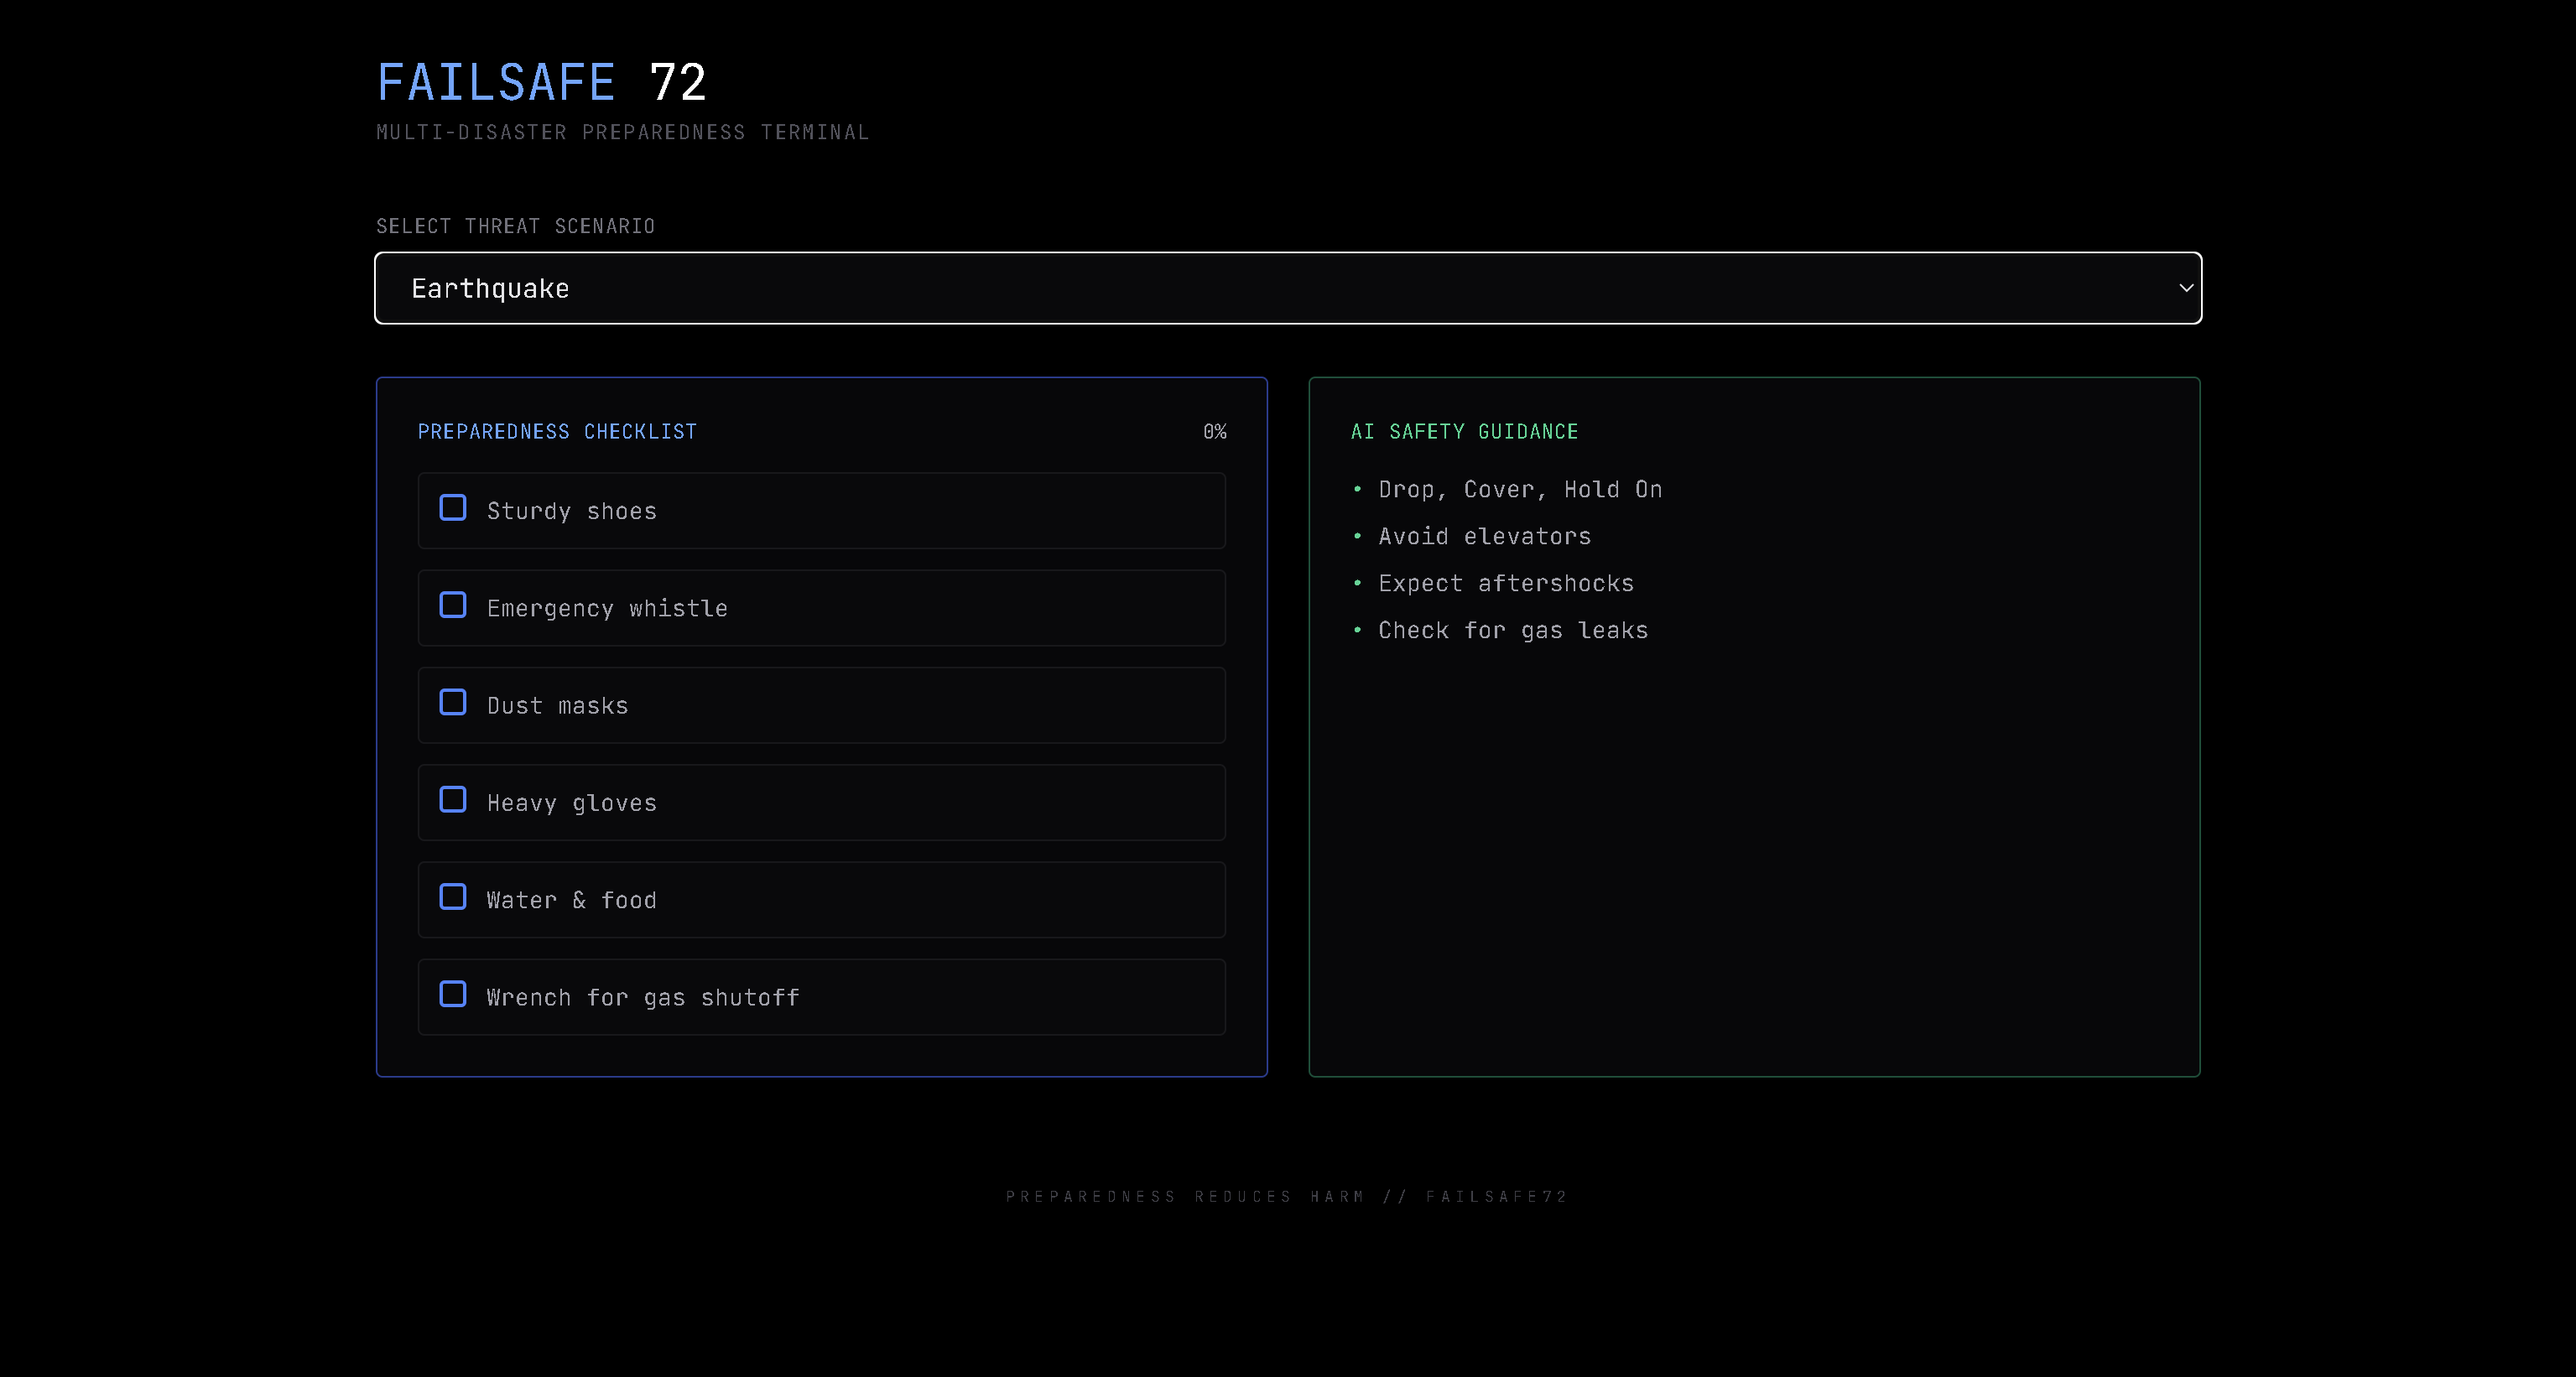Enable Wrench for gas shutoff checkbox
Image resolution: width=2576 pixels, height=1377 pixels.
(453, 994)
